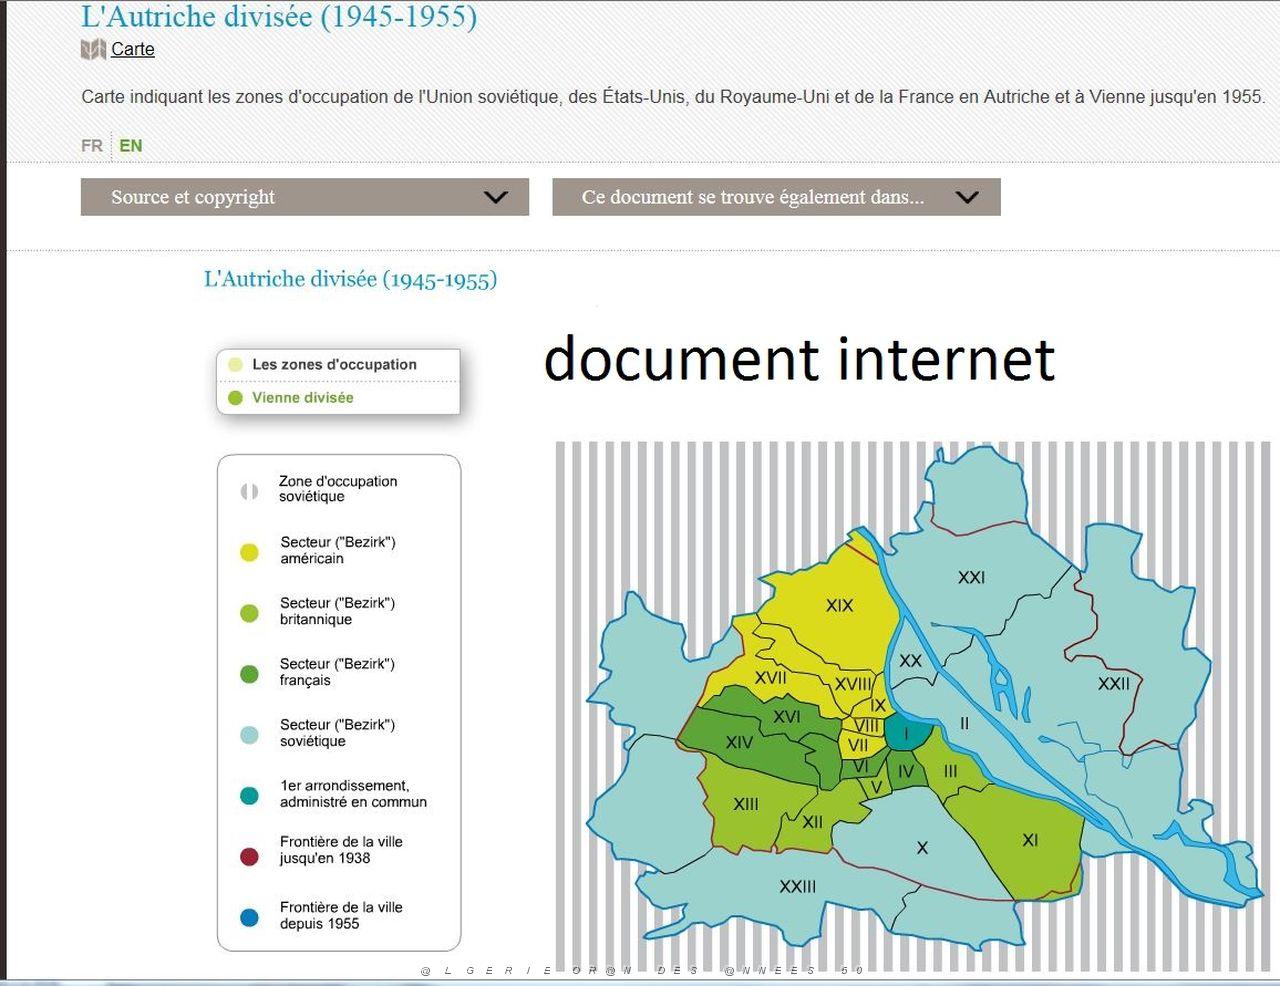
Task: Click the dark green French sector swatch
Action: pos(249,674)
